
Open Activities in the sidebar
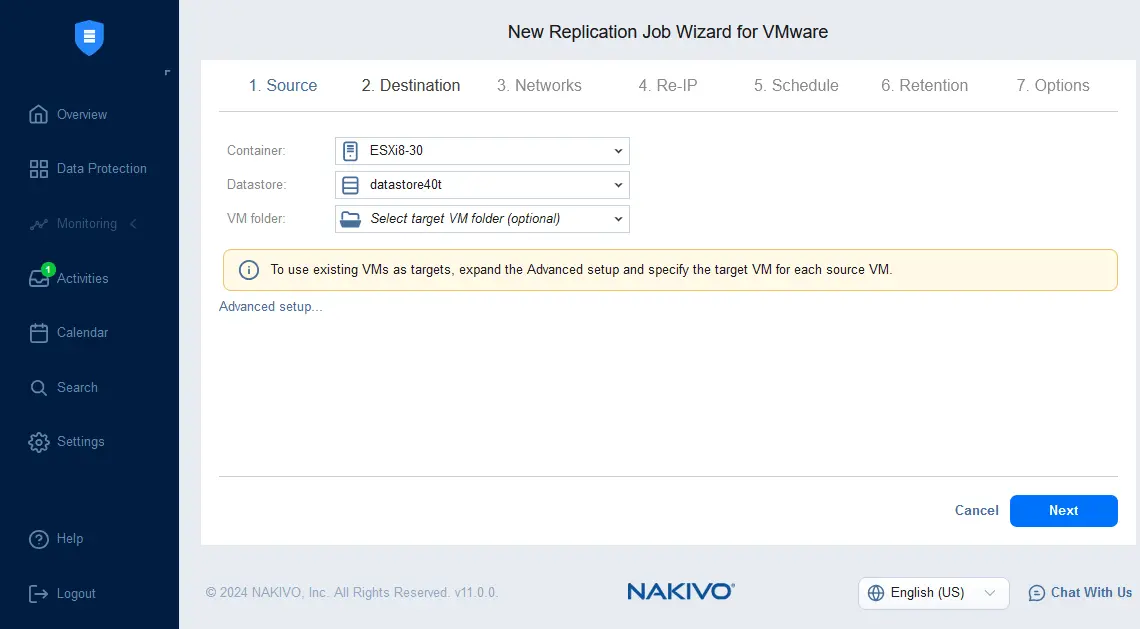tap(83, 279)
